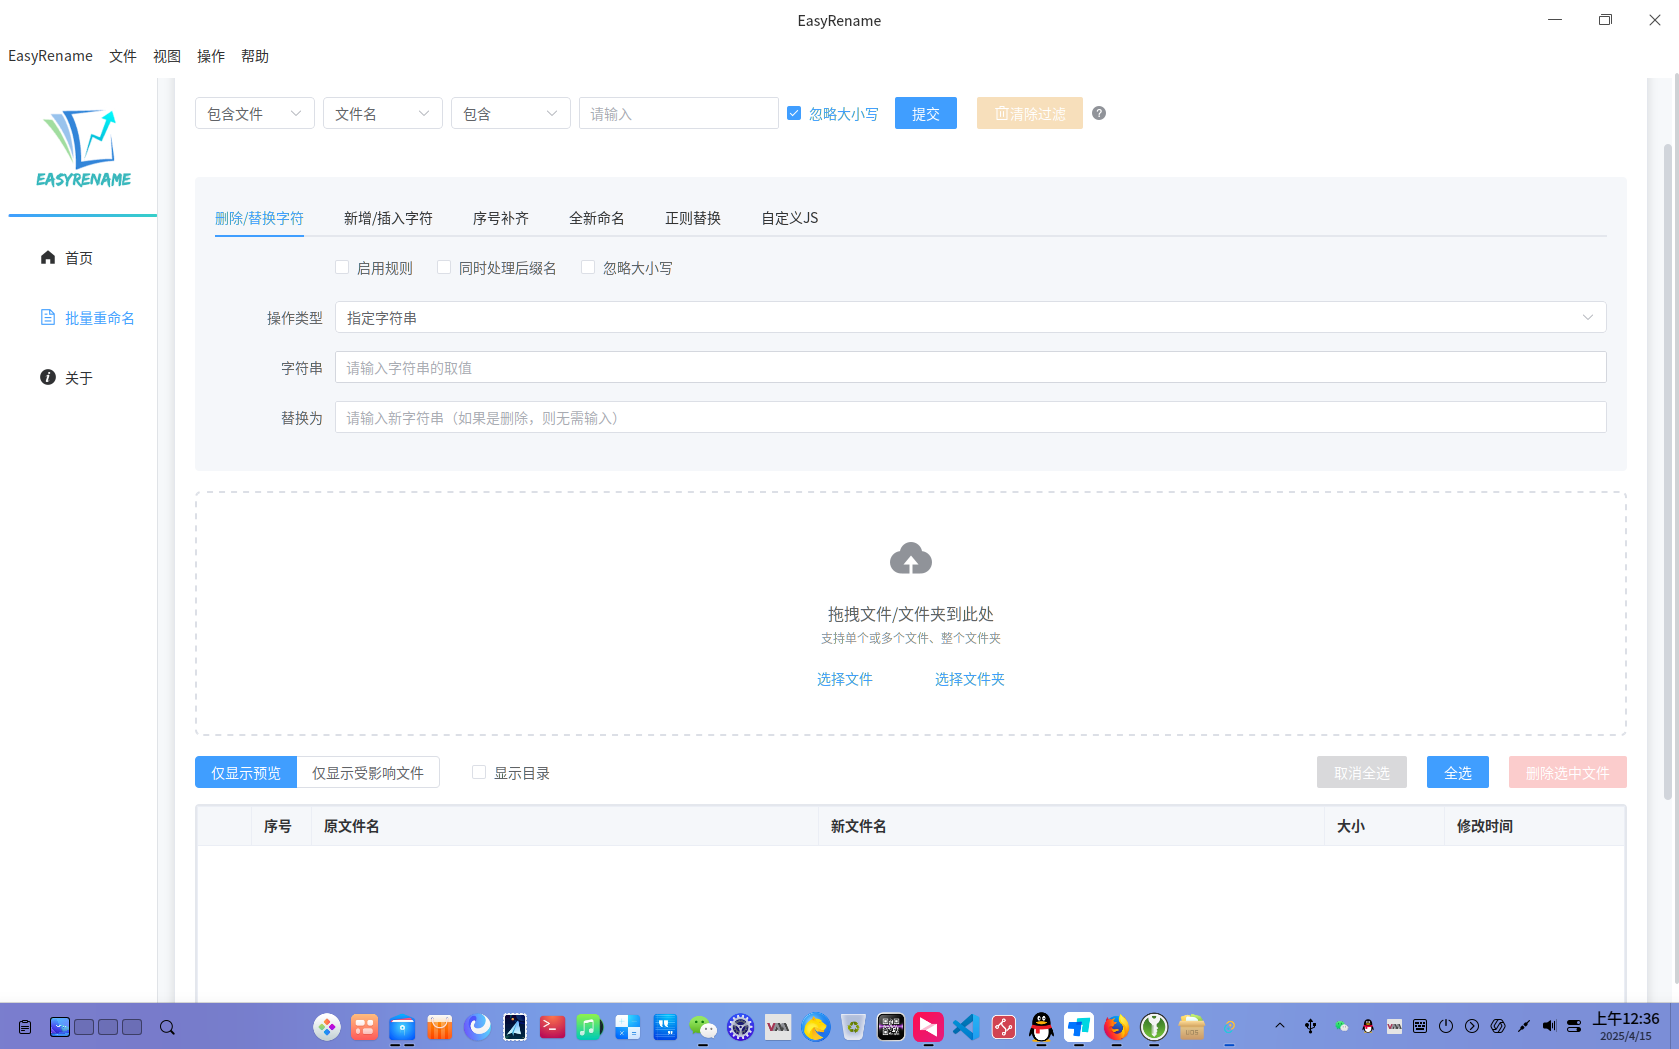Select the 删除/替换字符 tab
Image resolution: width=1679 pixels, height=1049 pixels.
259,218
